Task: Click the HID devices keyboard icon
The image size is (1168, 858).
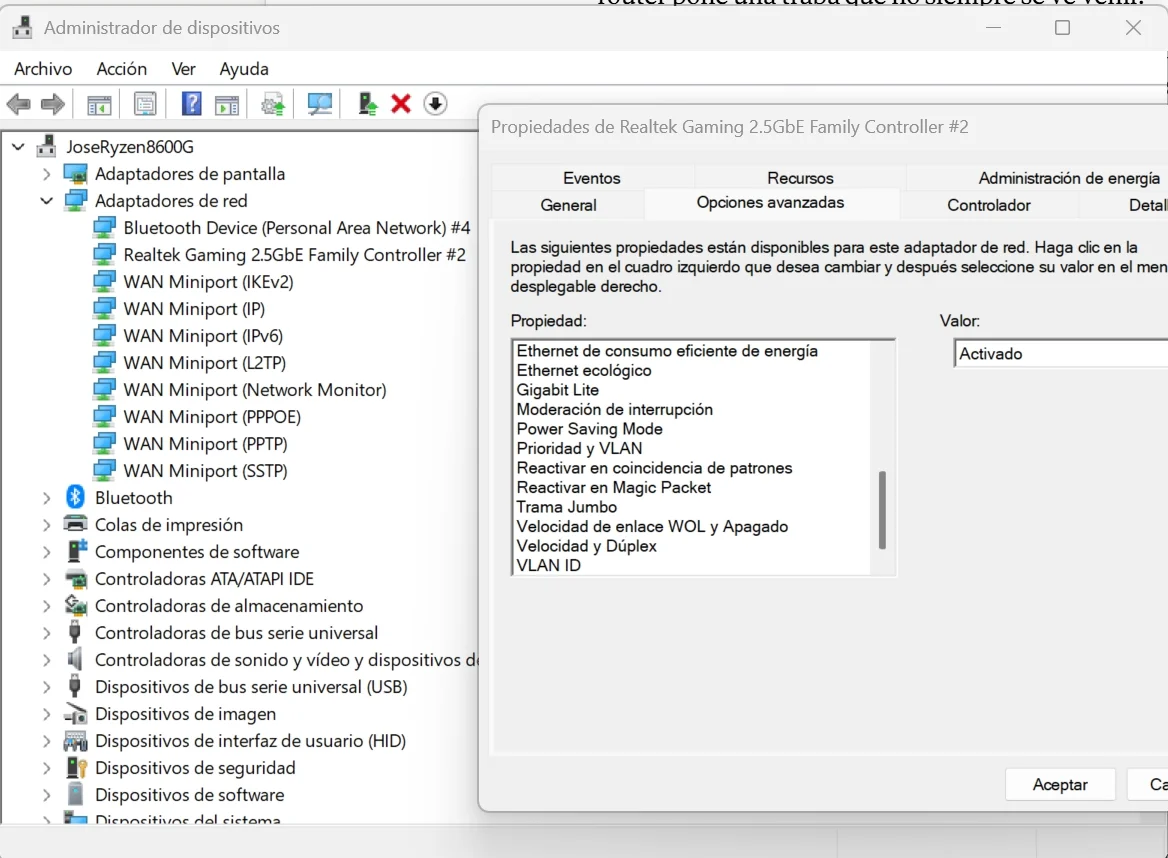Action: coord(75,740)
